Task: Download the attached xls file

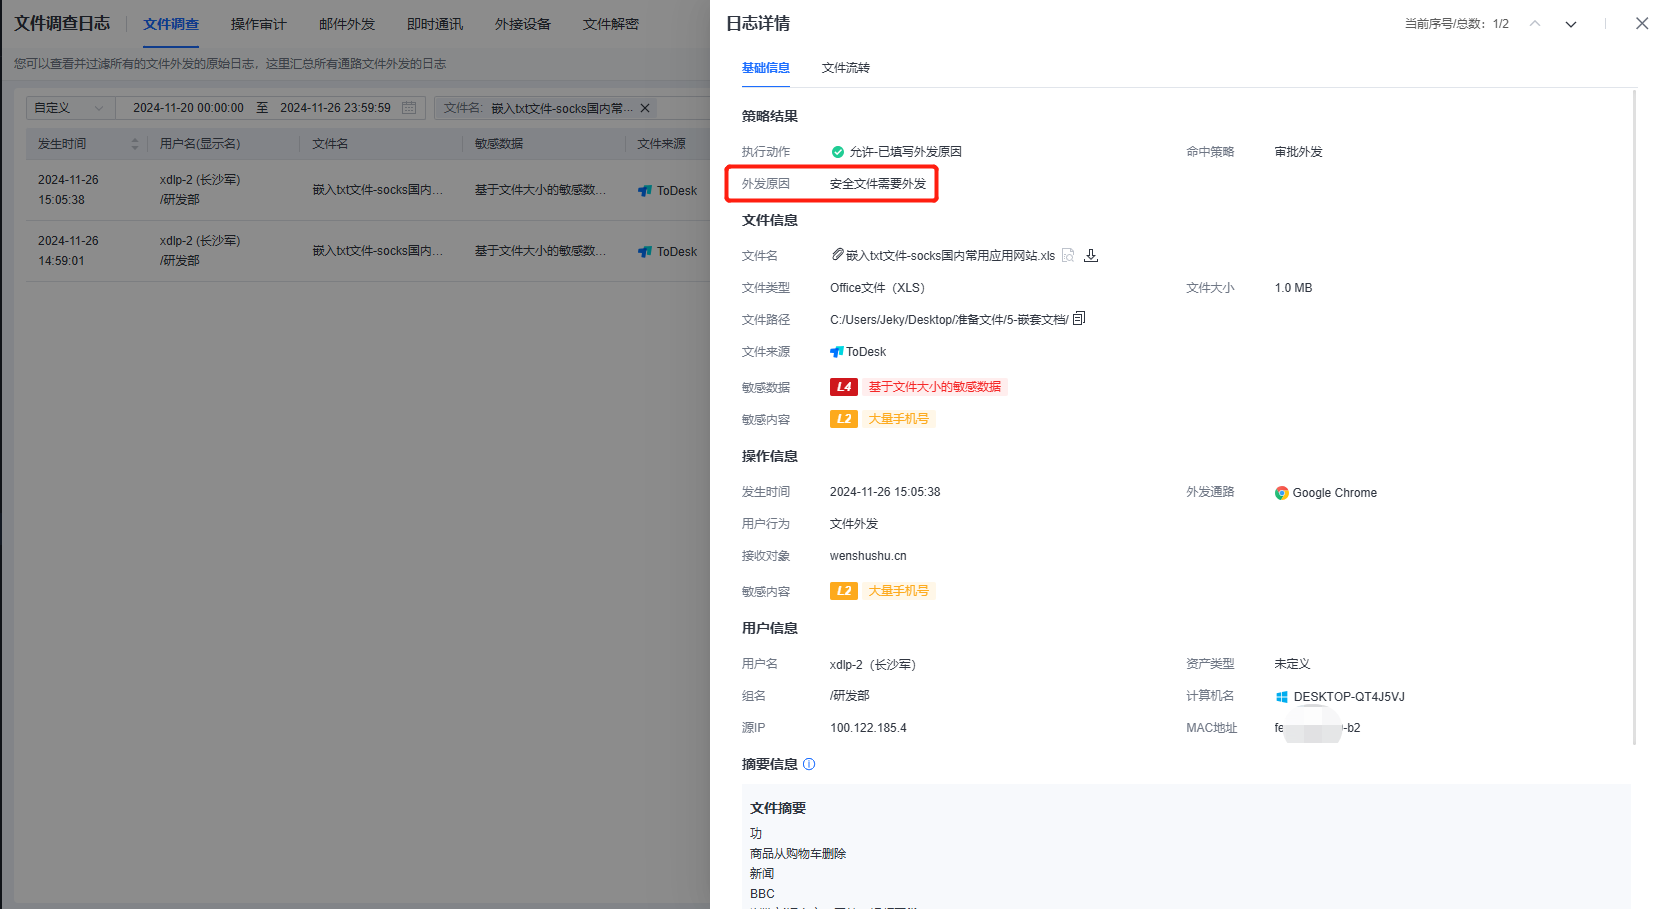Action: [x=1091, y=256]
